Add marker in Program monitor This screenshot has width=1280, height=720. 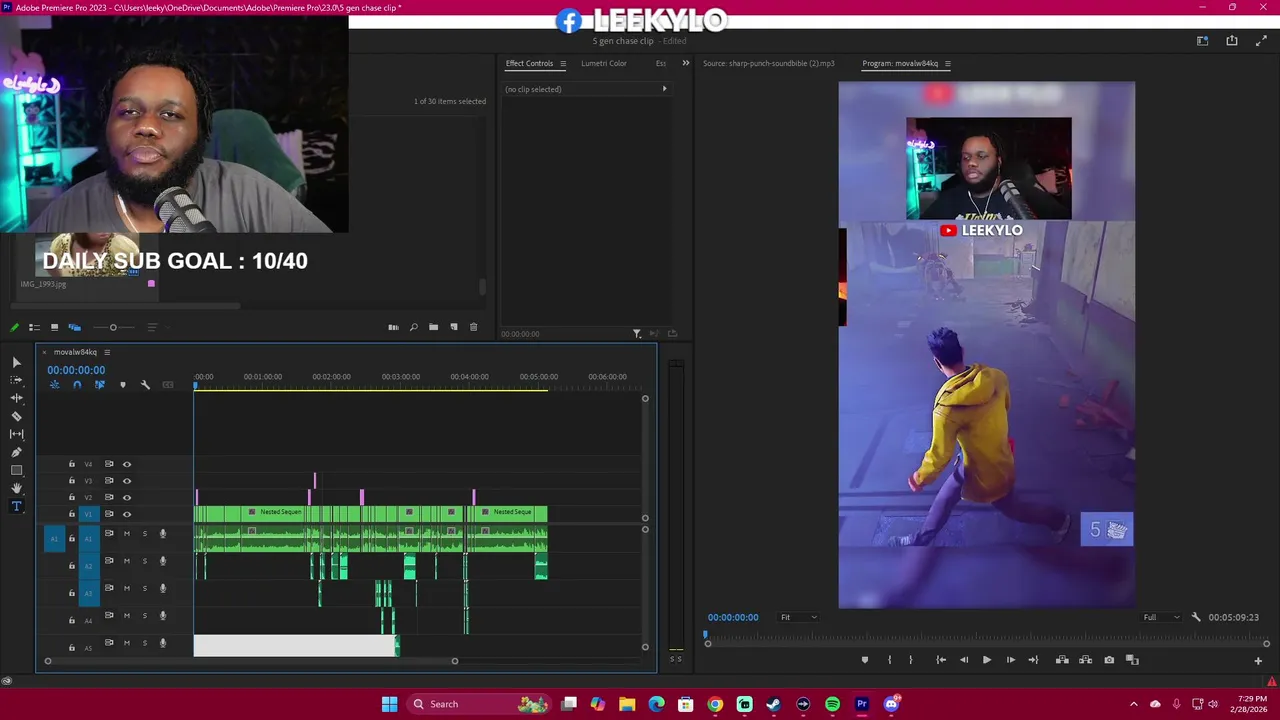click(x=865, y=660)
